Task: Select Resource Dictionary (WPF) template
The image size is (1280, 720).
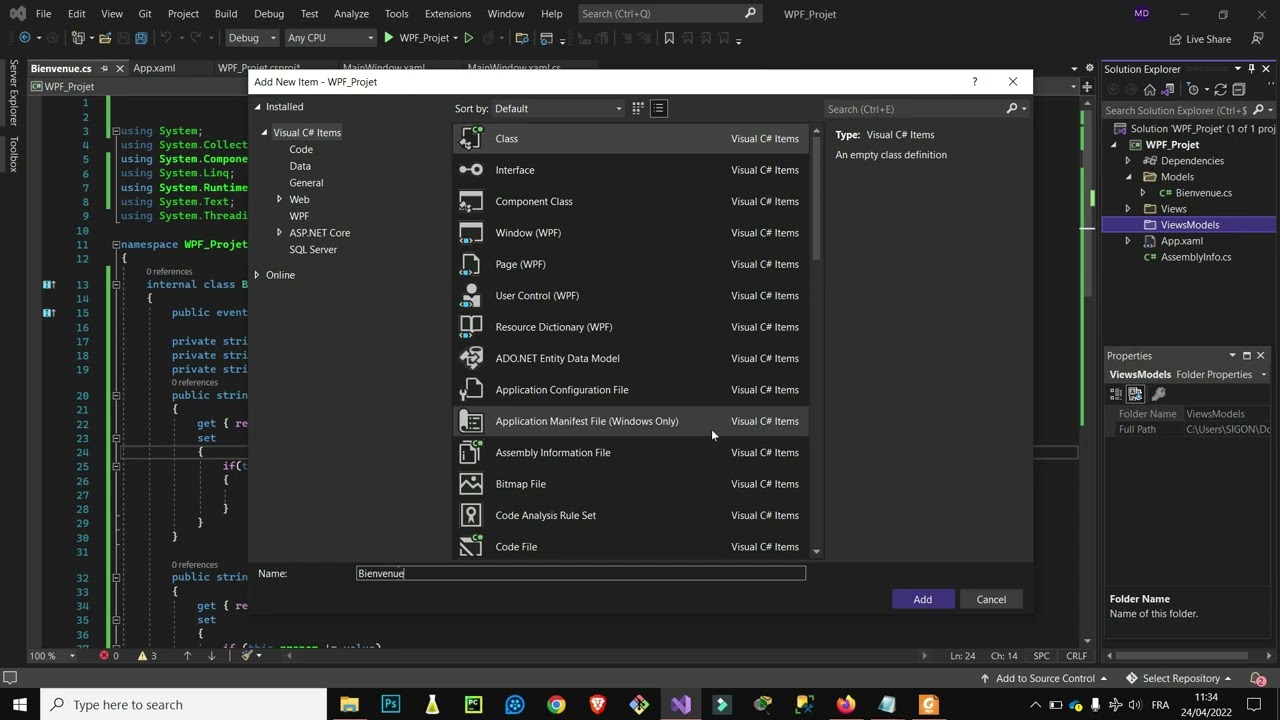Action: point(631,327)
